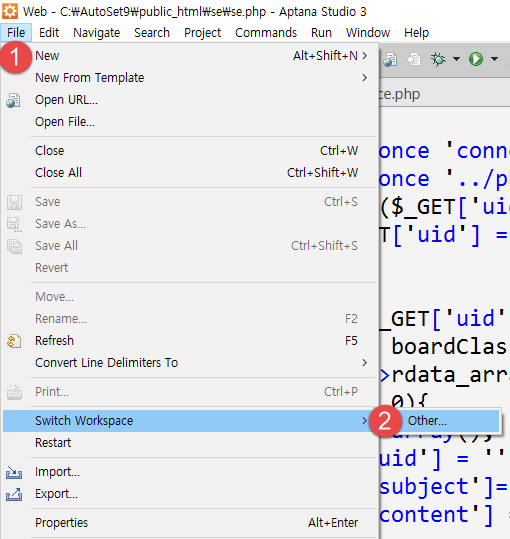Open the Project menu

click(202, 33)
